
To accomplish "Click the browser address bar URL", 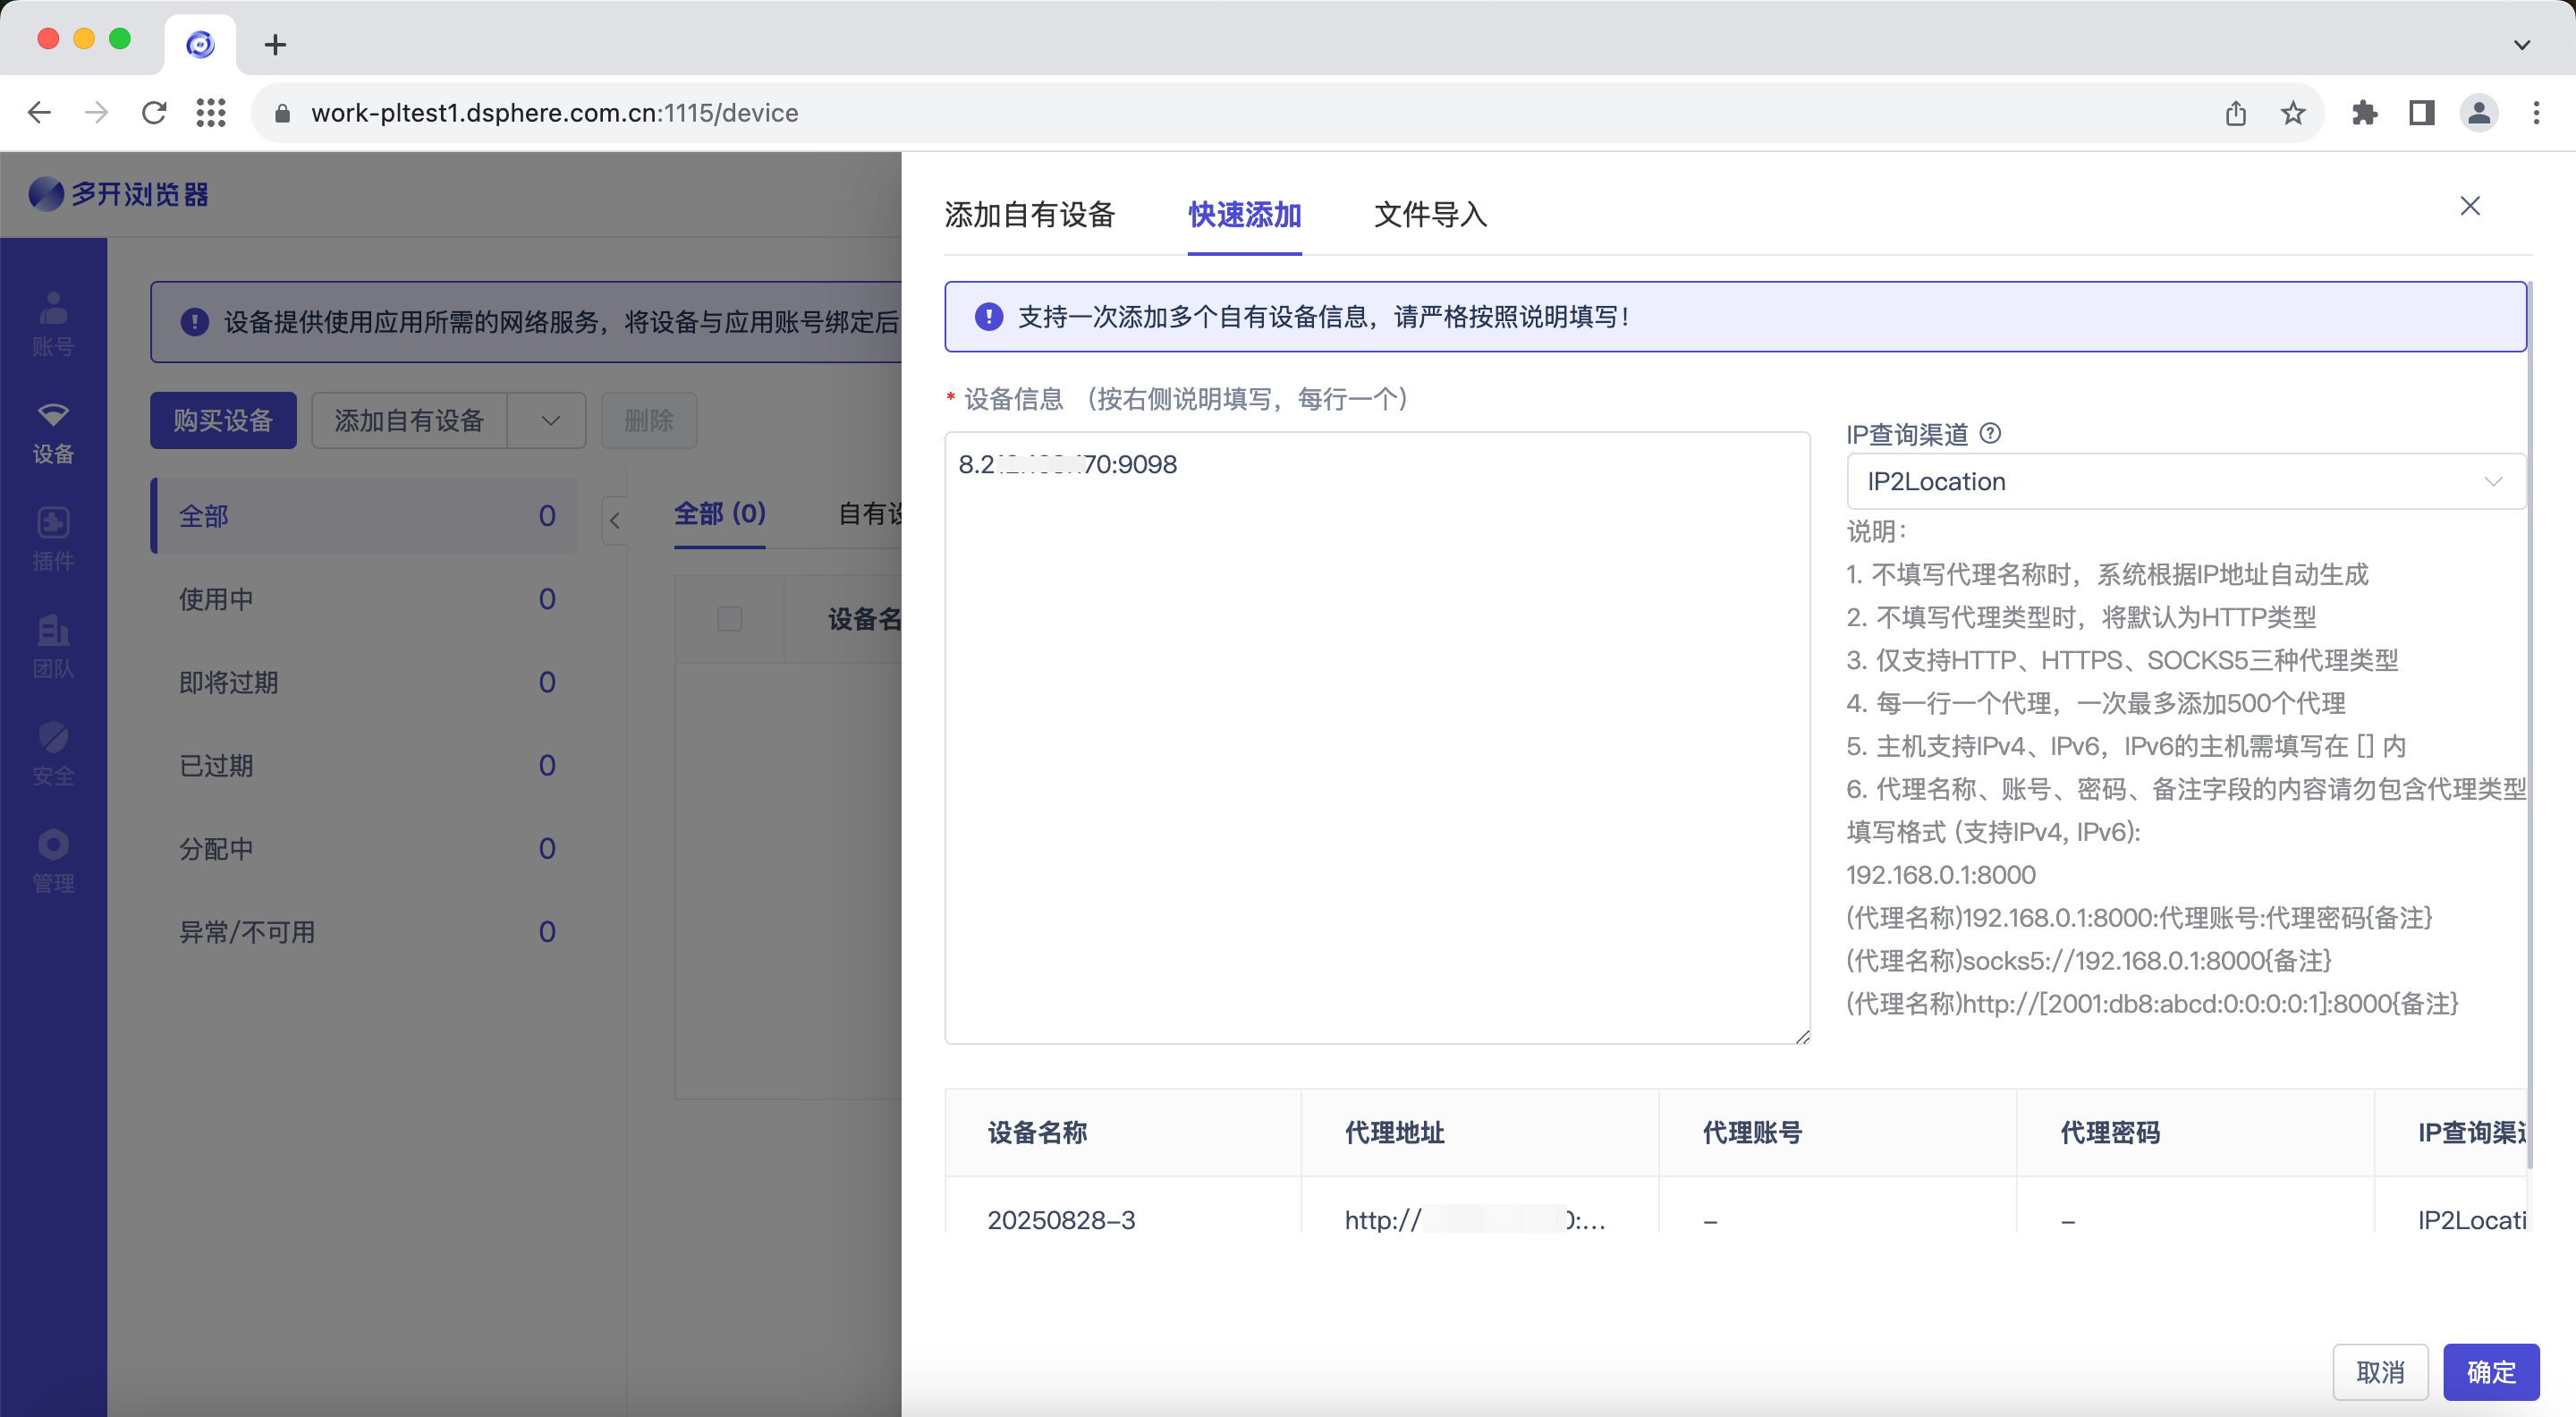I will coord(554,113).
